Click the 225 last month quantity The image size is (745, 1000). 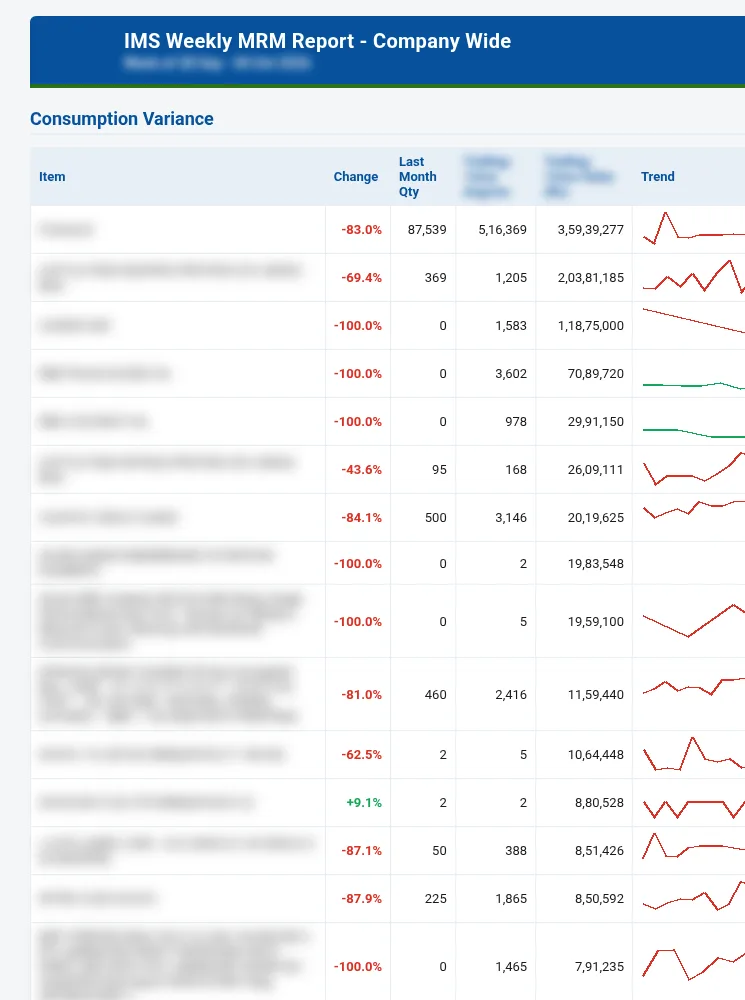436,898
